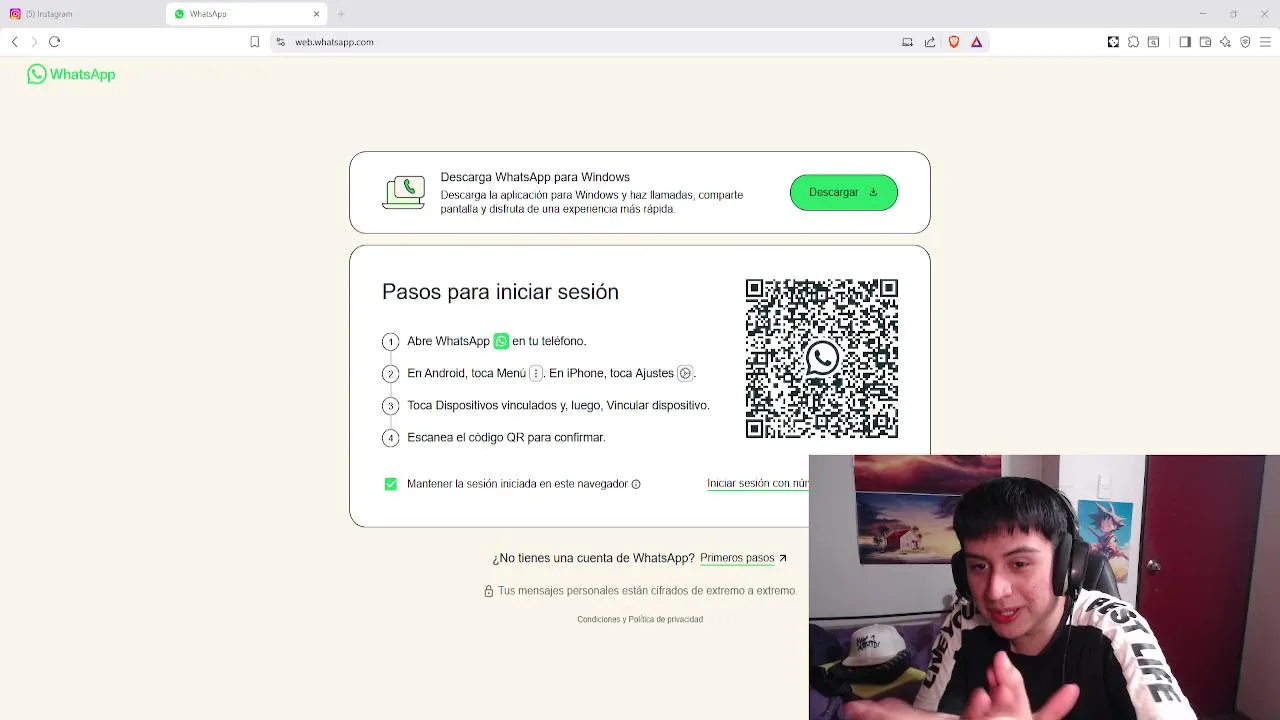Image resolution: width=1280 pixels, height=720 pixels.
Task: Click Descargar button for WhatsApp Windows
Action: pos(844,192)
